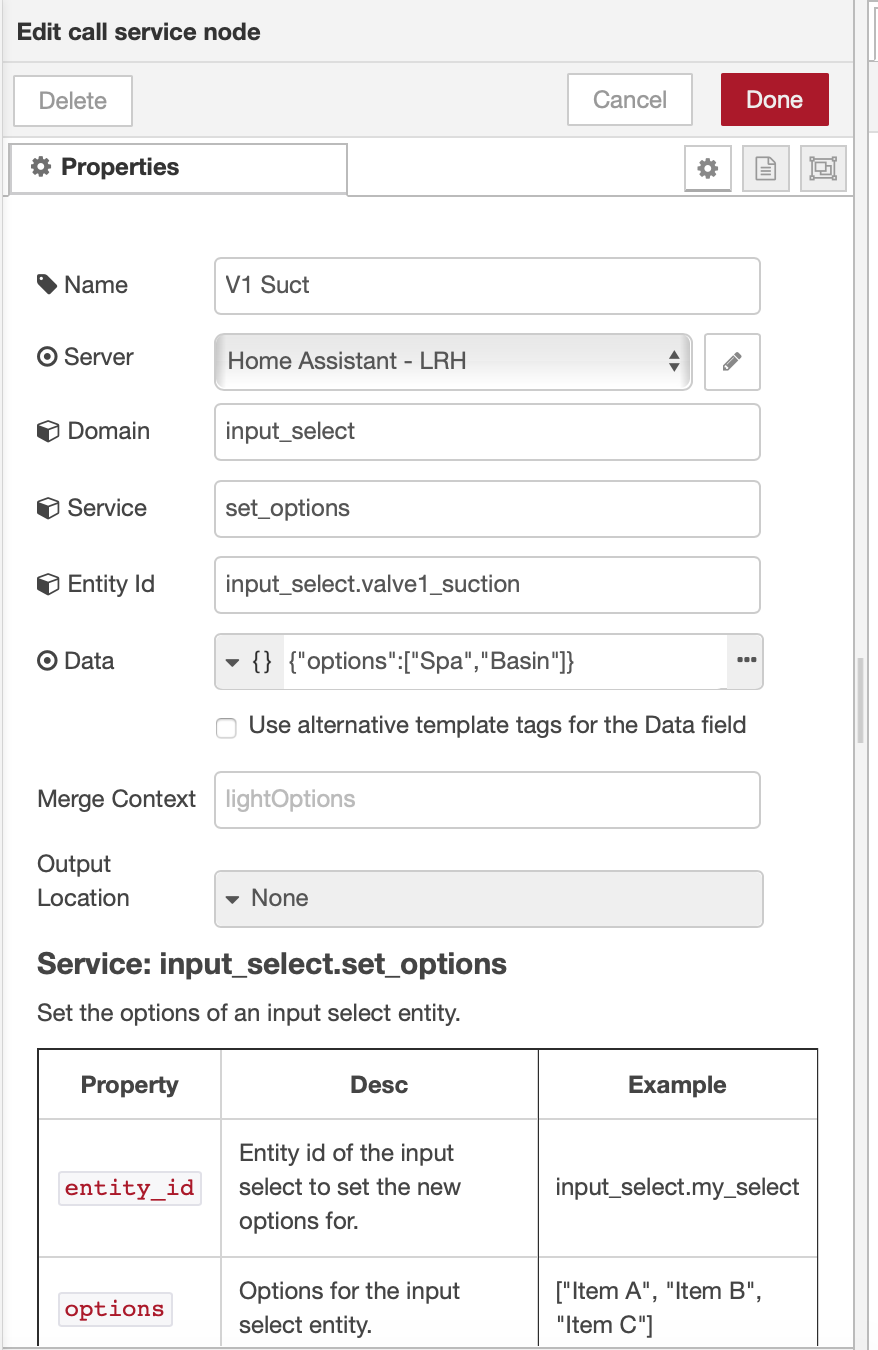The width and height of the screenshot is (878, 1350).
Task: Click the ellipsis button to expand Data editor
Action: [x=745, y=661]
